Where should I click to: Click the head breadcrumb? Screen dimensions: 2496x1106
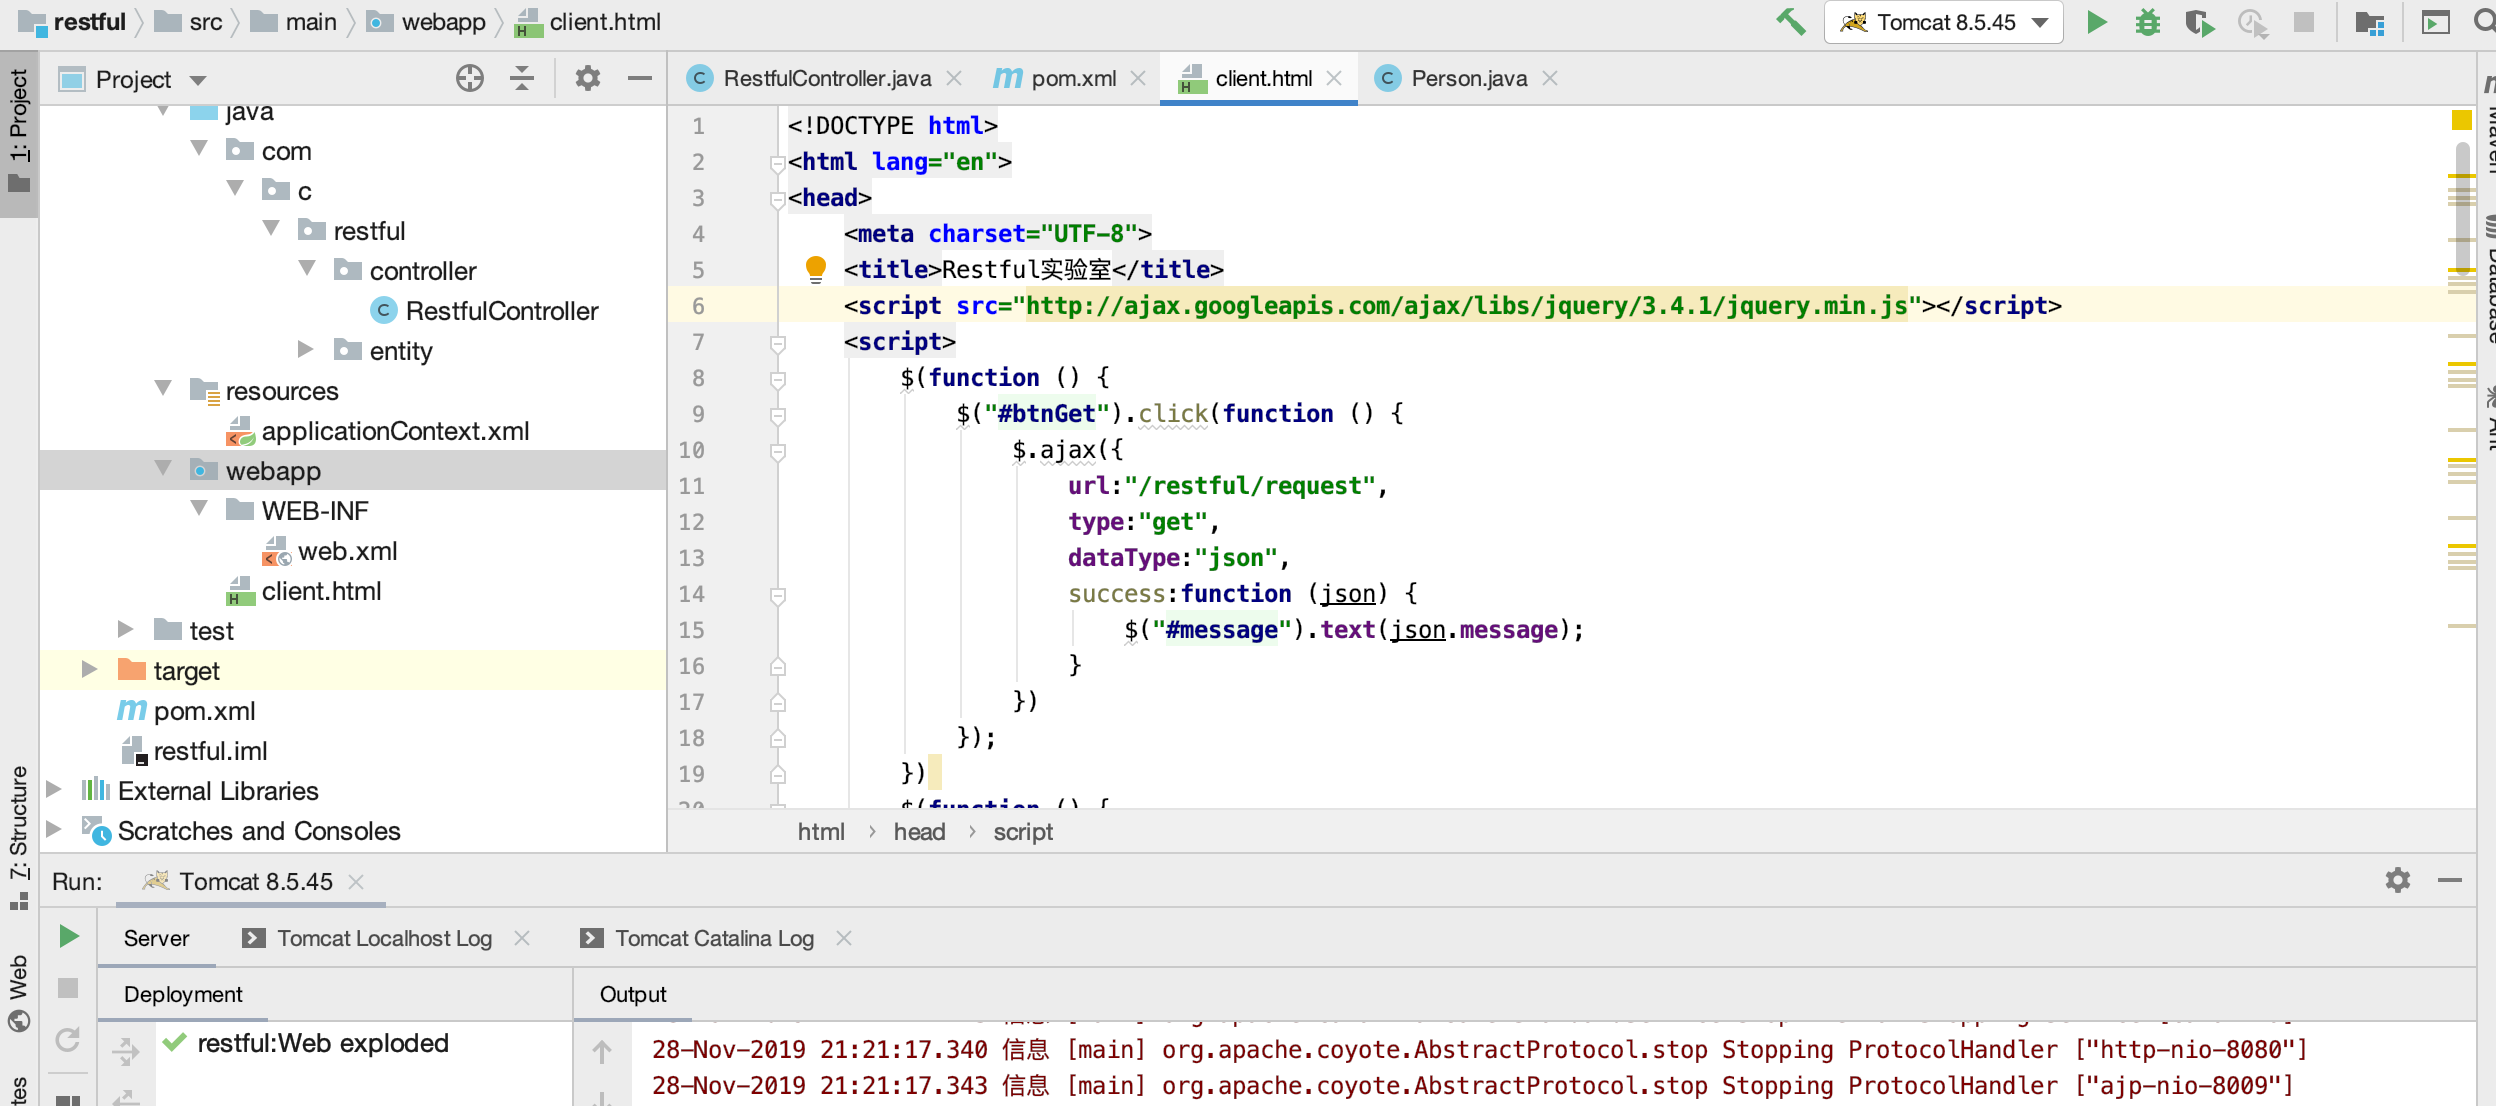(x=920, y=832)
